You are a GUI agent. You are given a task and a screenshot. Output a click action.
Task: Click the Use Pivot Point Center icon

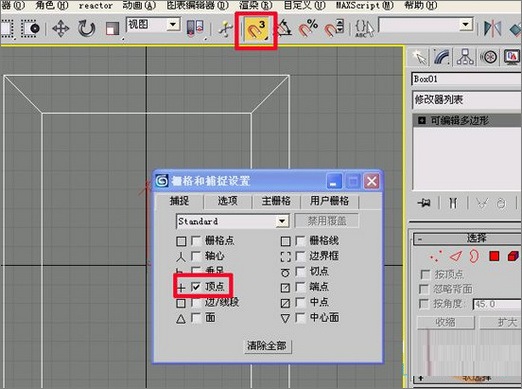195,28
